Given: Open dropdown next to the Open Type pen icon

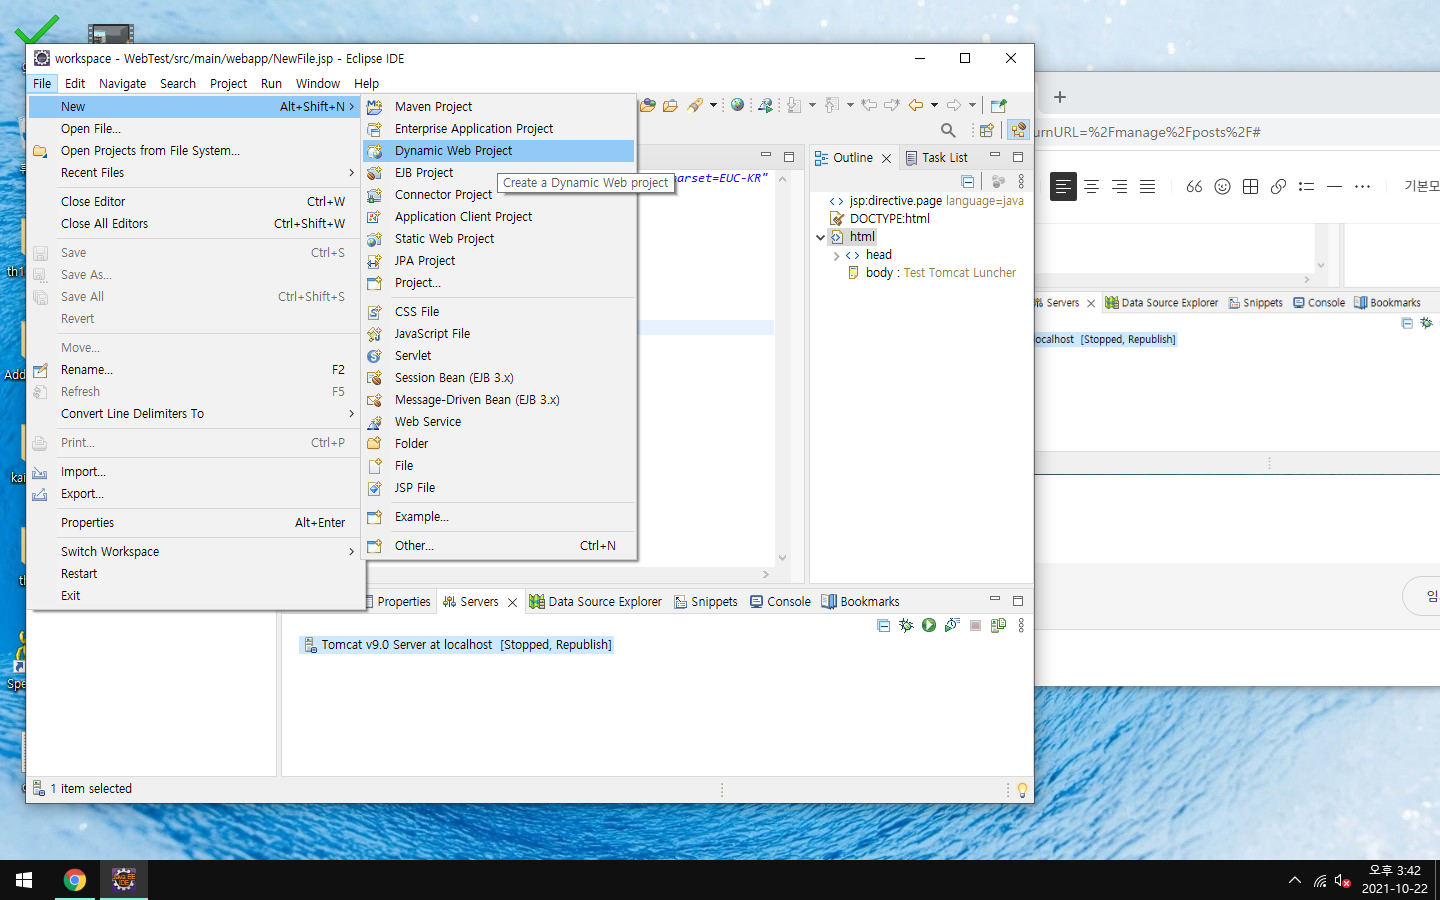Looking at the screenshot, I should (713, 105).
